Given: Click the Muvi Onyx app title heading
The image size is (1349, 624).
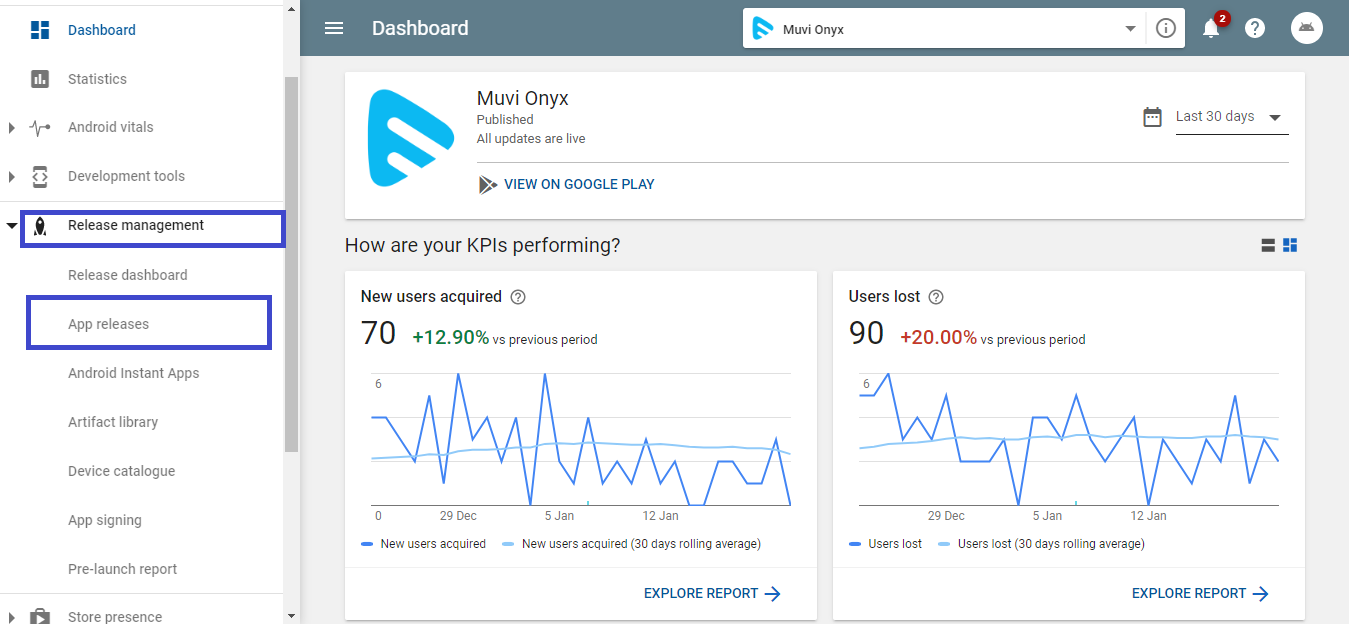Looking at the screenshot, I should point(523,99).
